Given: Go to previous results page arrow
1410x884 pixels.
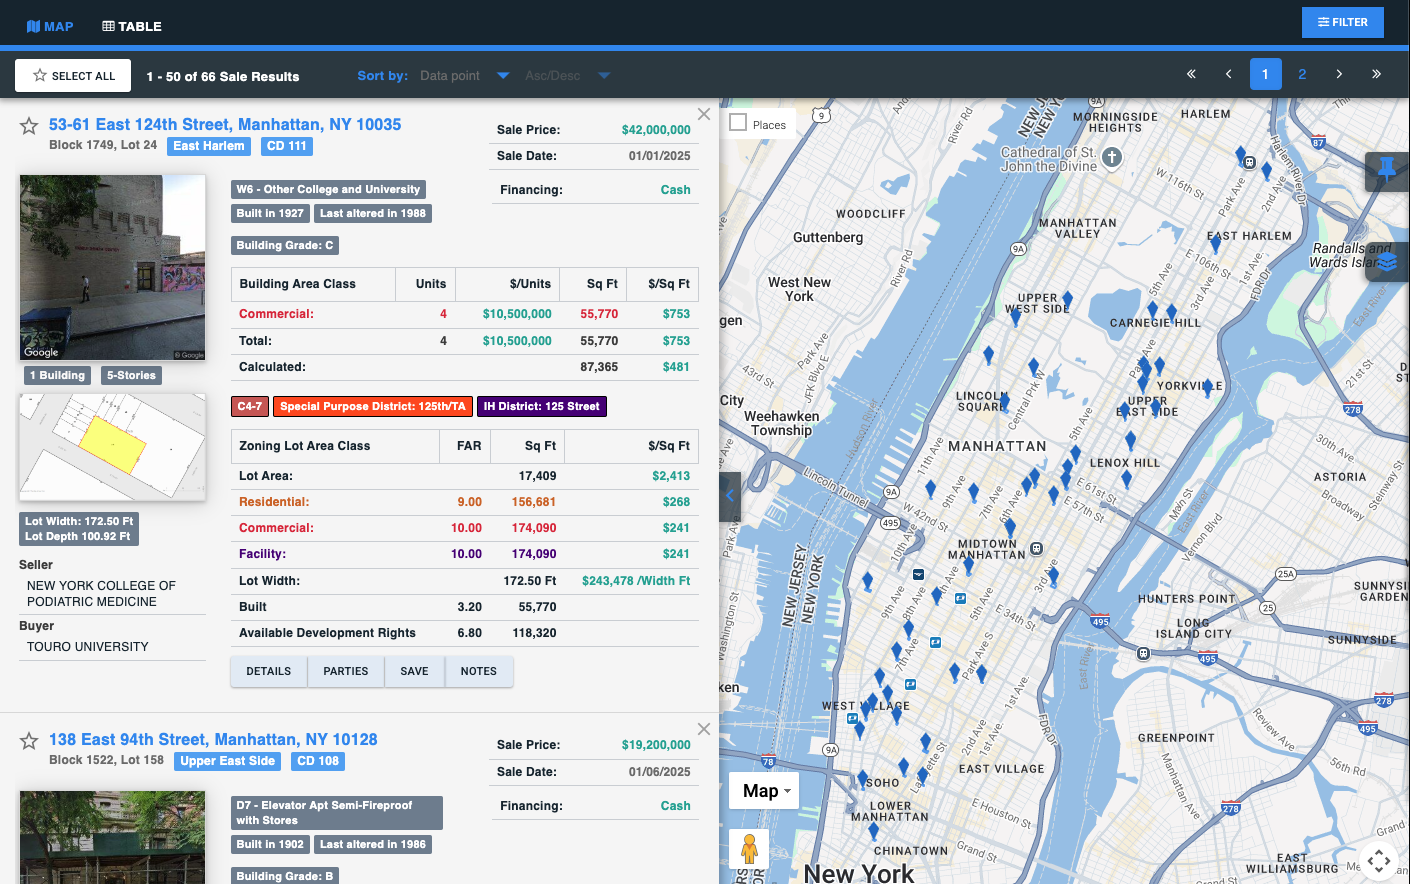Looking at the screenshot, I should pyautogui.click(x=1228, y=74).
